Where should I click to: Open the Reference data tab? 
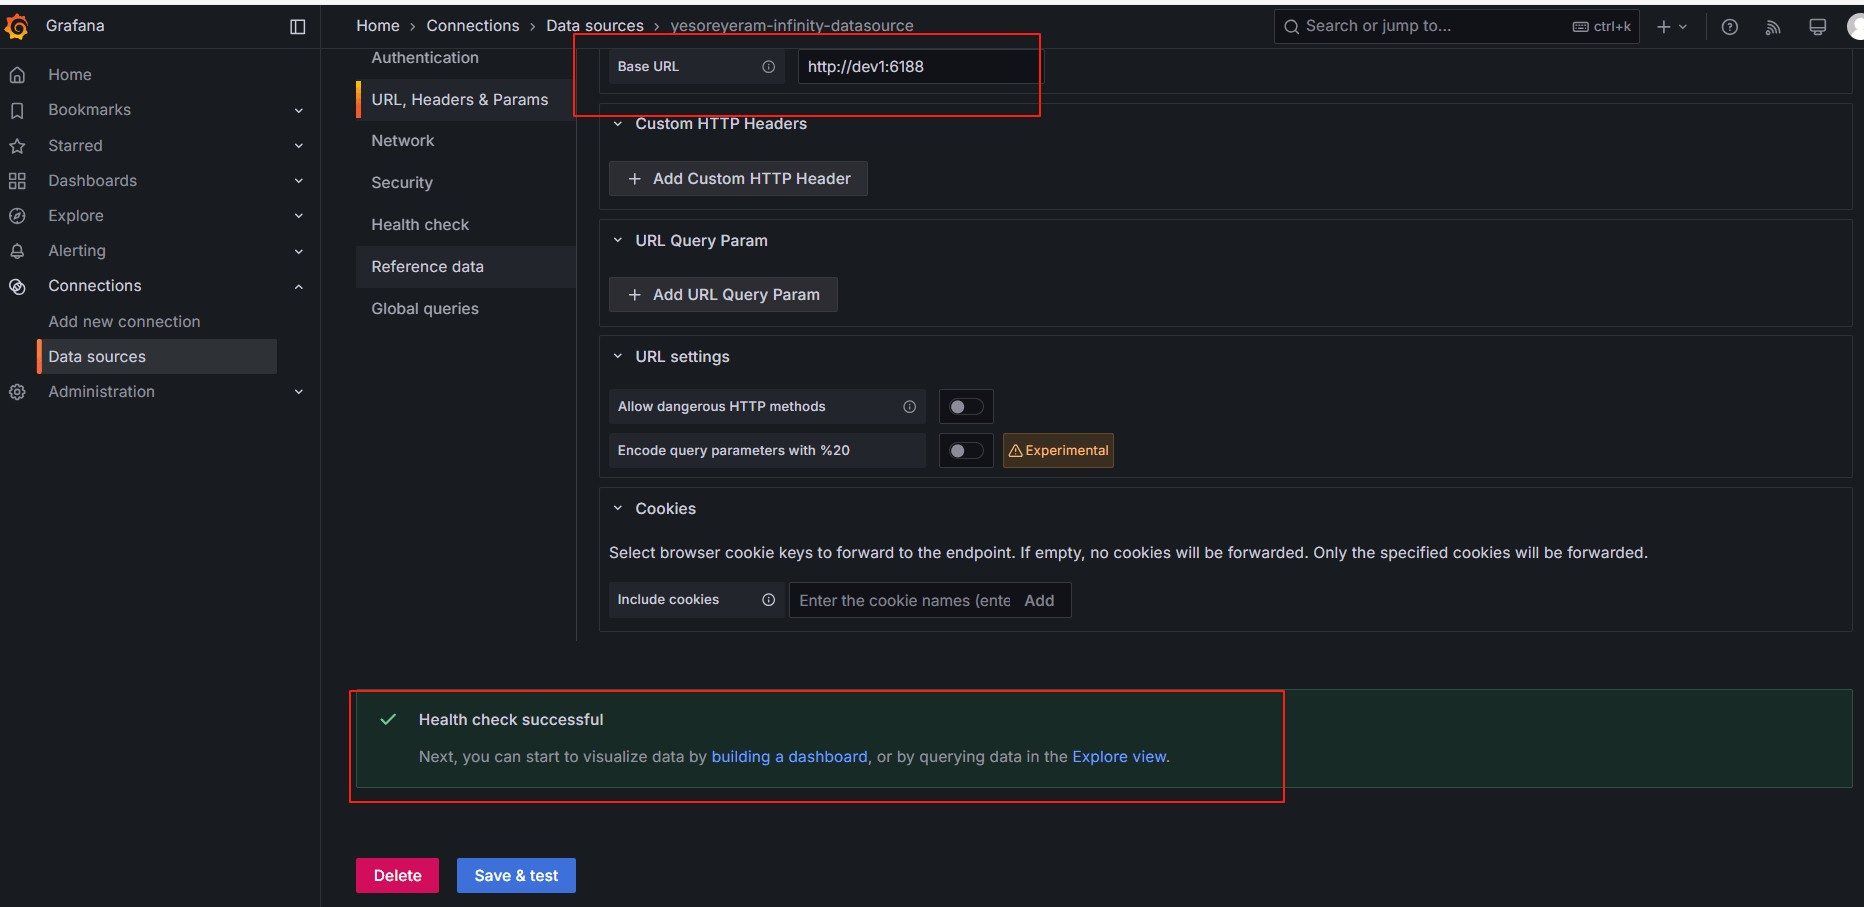click(x=465, y=267)
